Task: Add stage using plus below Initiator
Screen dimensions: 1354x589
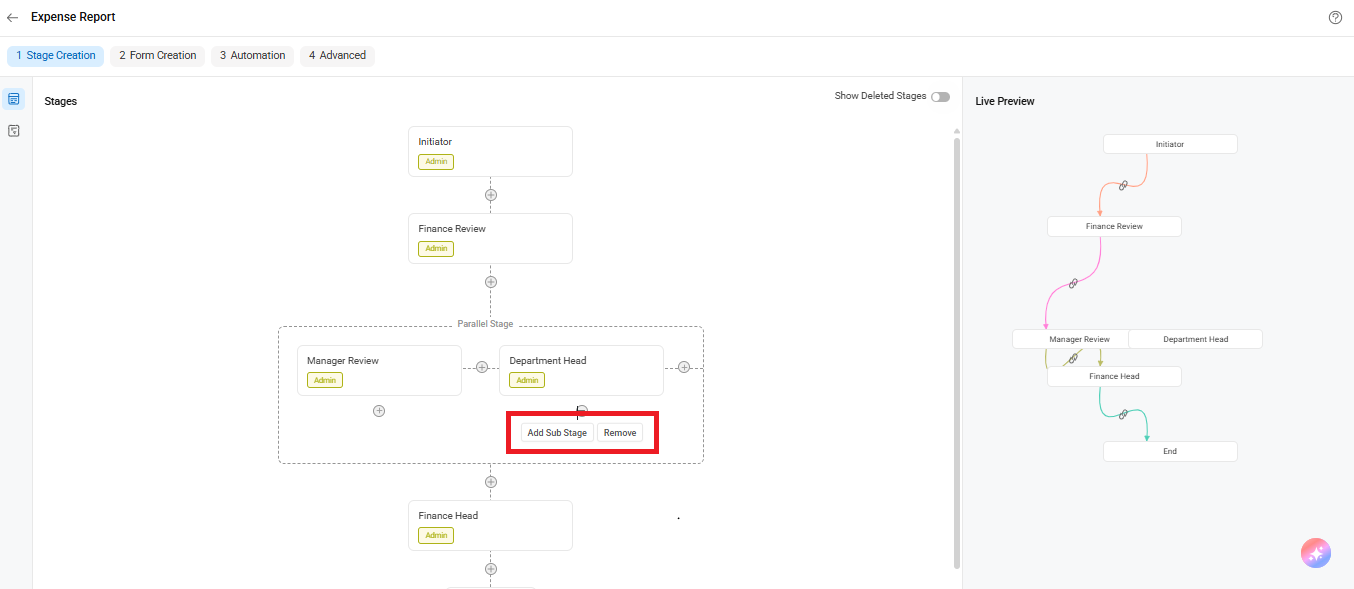Action: click(x=490, y=195)
